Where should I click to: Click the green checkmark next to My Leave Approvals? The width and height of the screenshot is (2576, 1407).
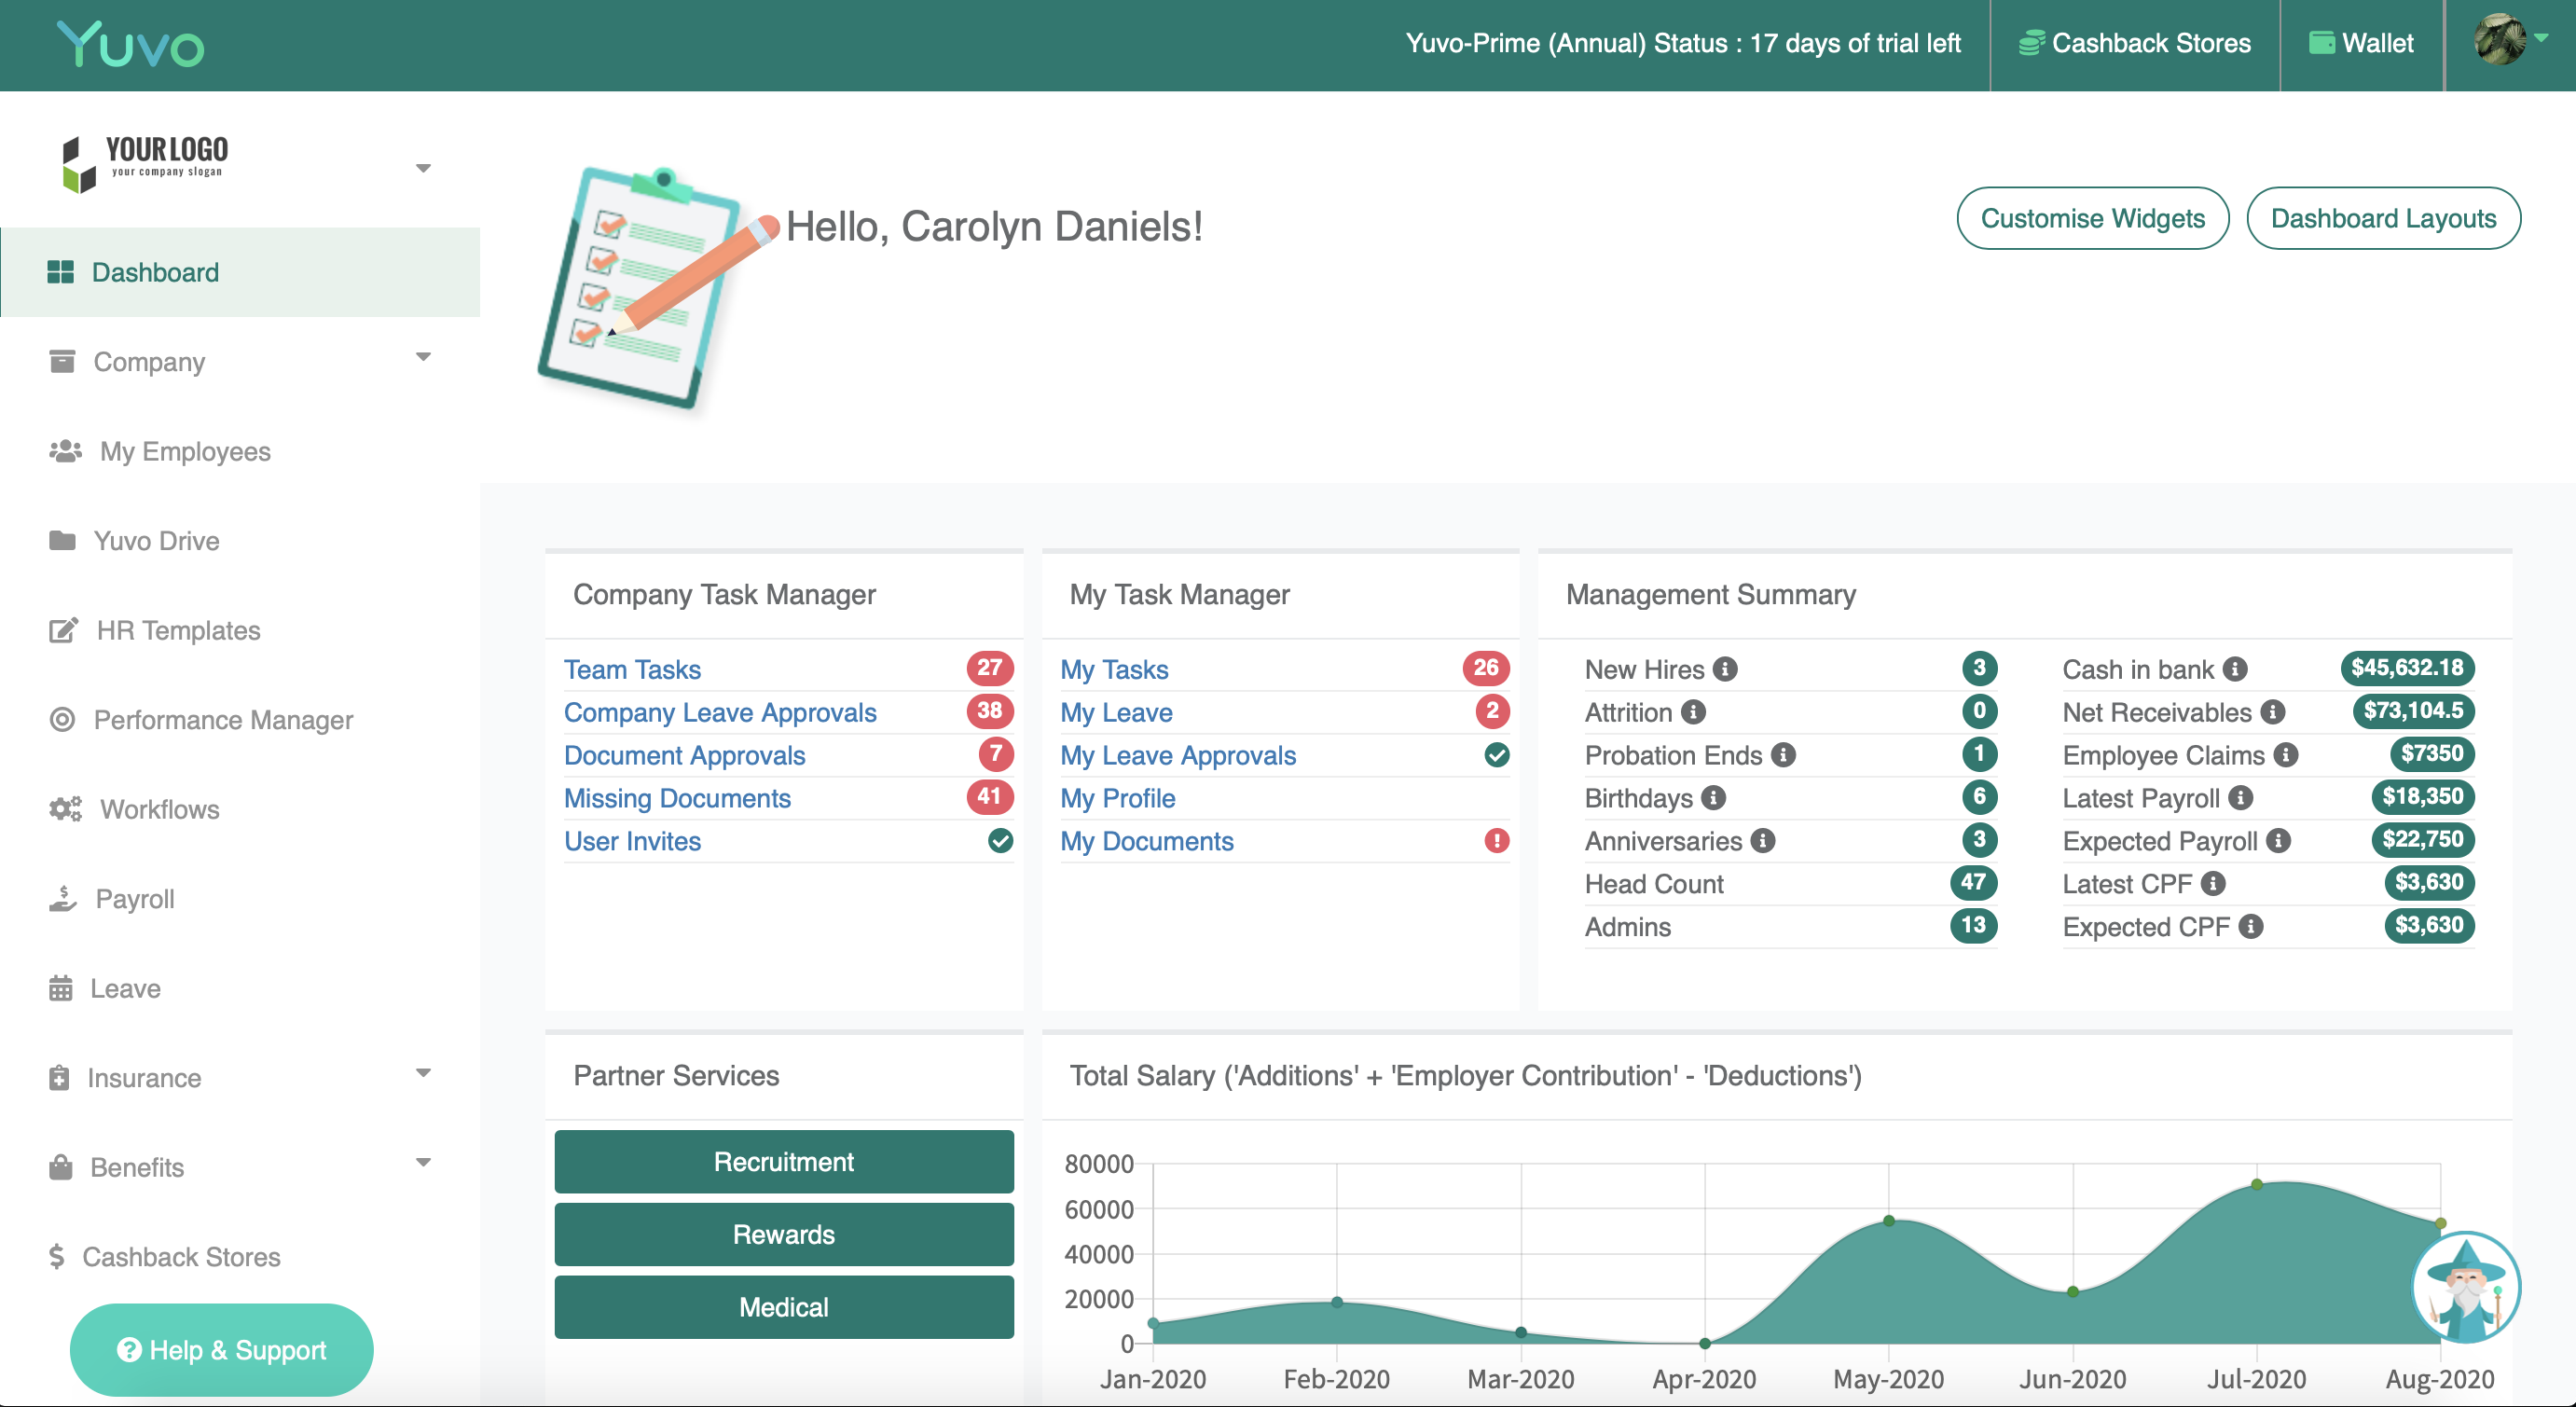coord(1496,755)
